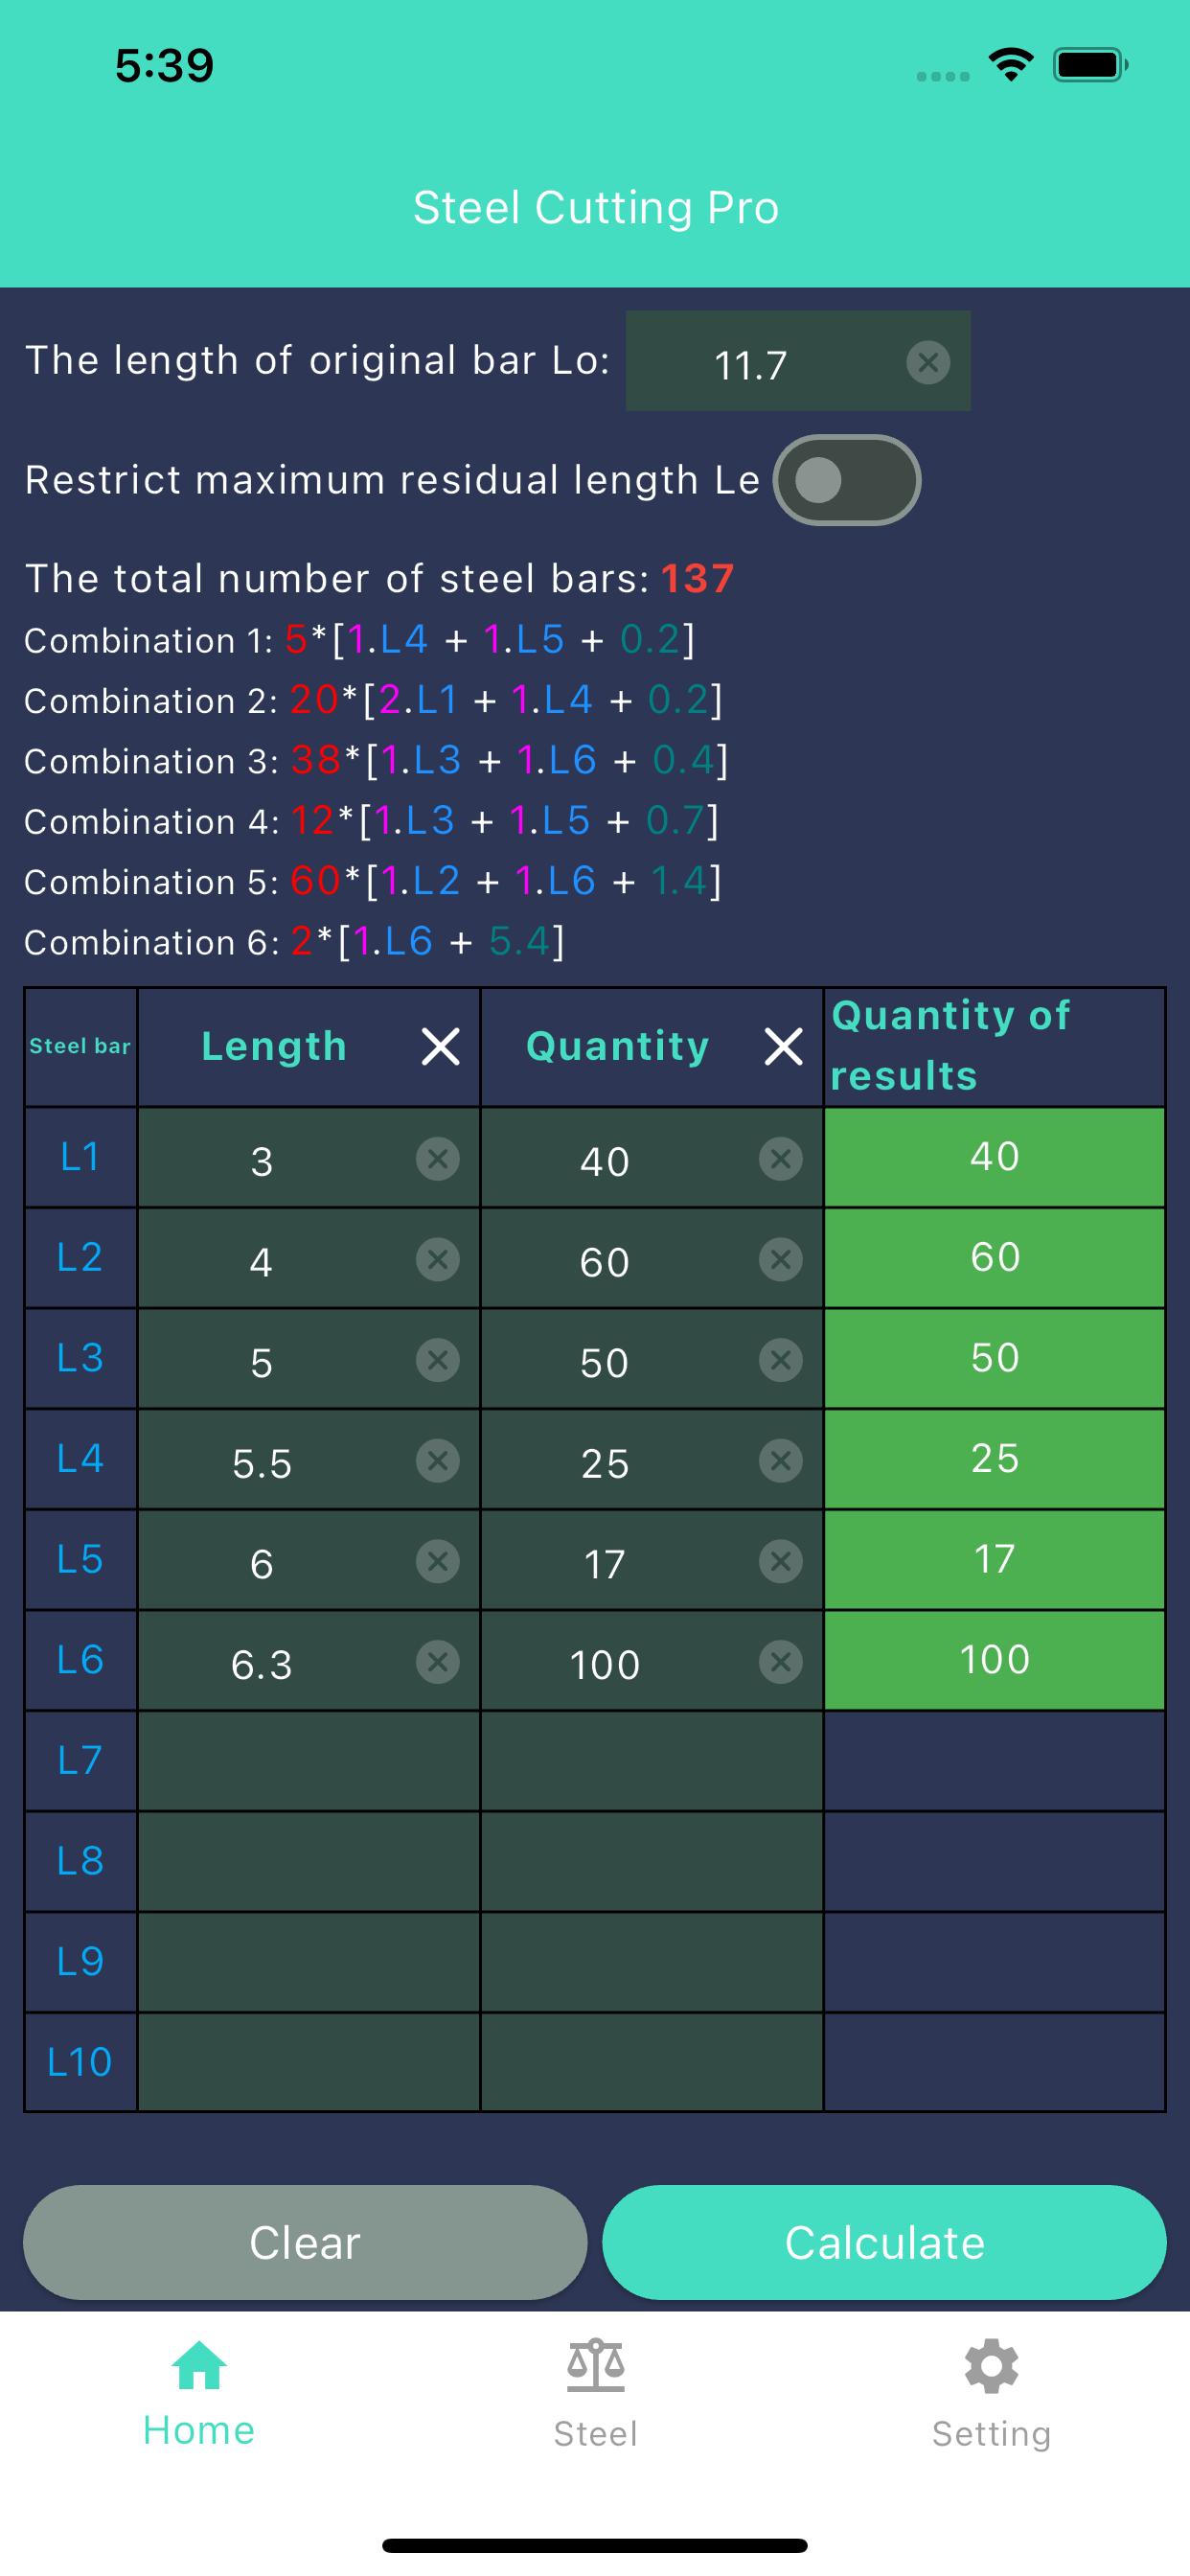Viewport: 1190px width, 2576px height.
Task: Tap the clock showing 5:39
Action: [x=164, y=66]
